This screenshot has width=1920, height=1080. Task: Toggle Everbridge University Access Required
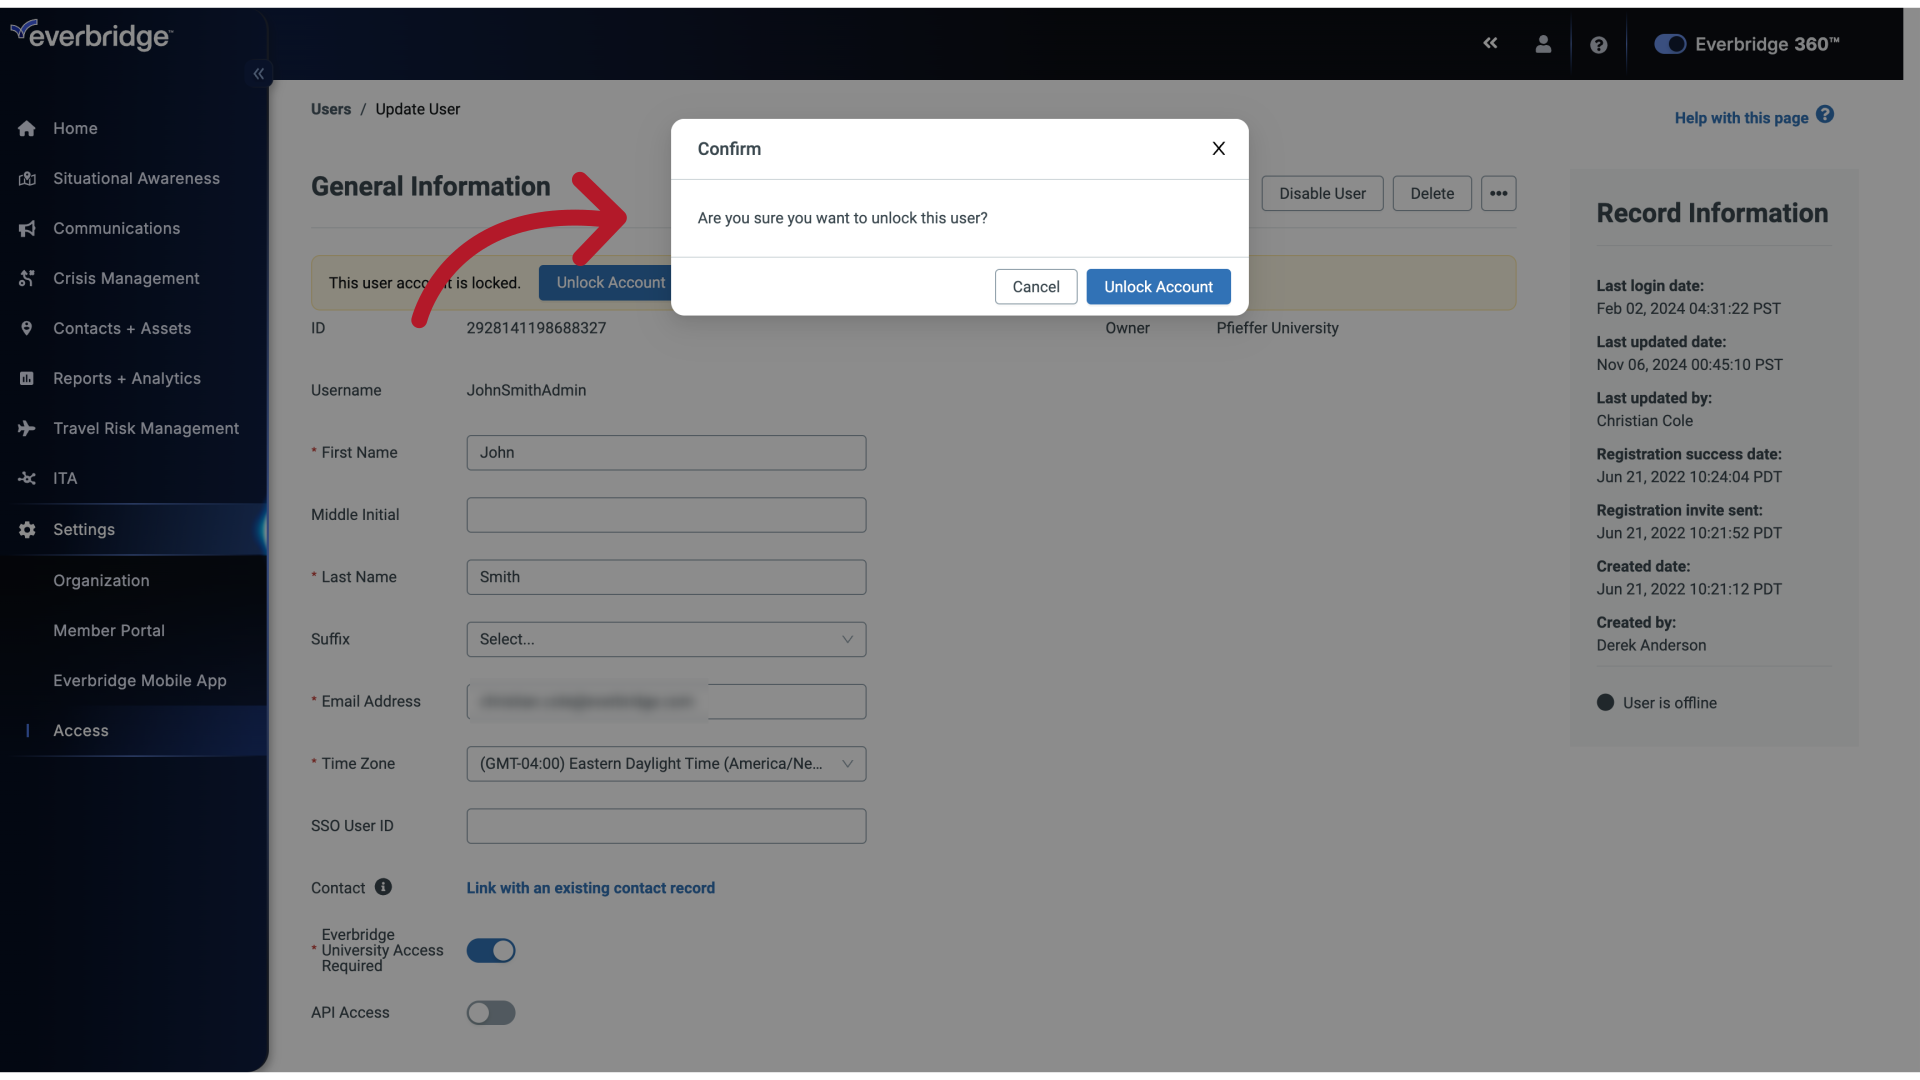click(489, 949)
